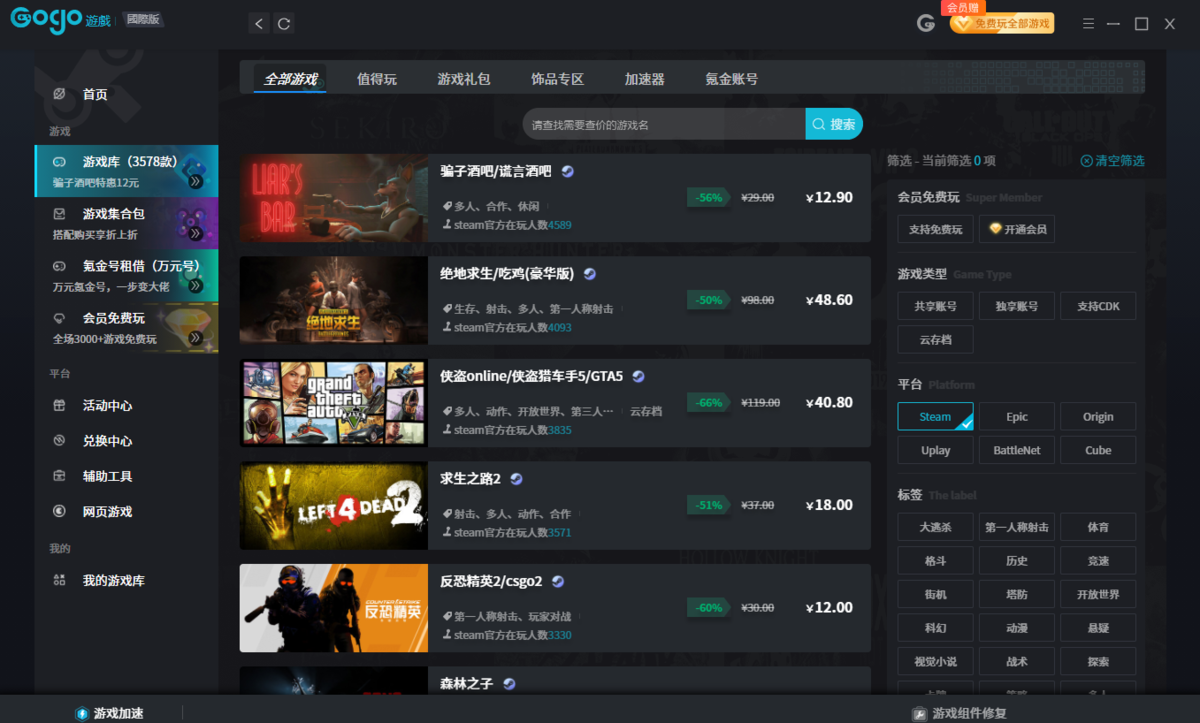Click the 活动中心 icon in sidebar

pyautogui.click(x=59, y=405)
